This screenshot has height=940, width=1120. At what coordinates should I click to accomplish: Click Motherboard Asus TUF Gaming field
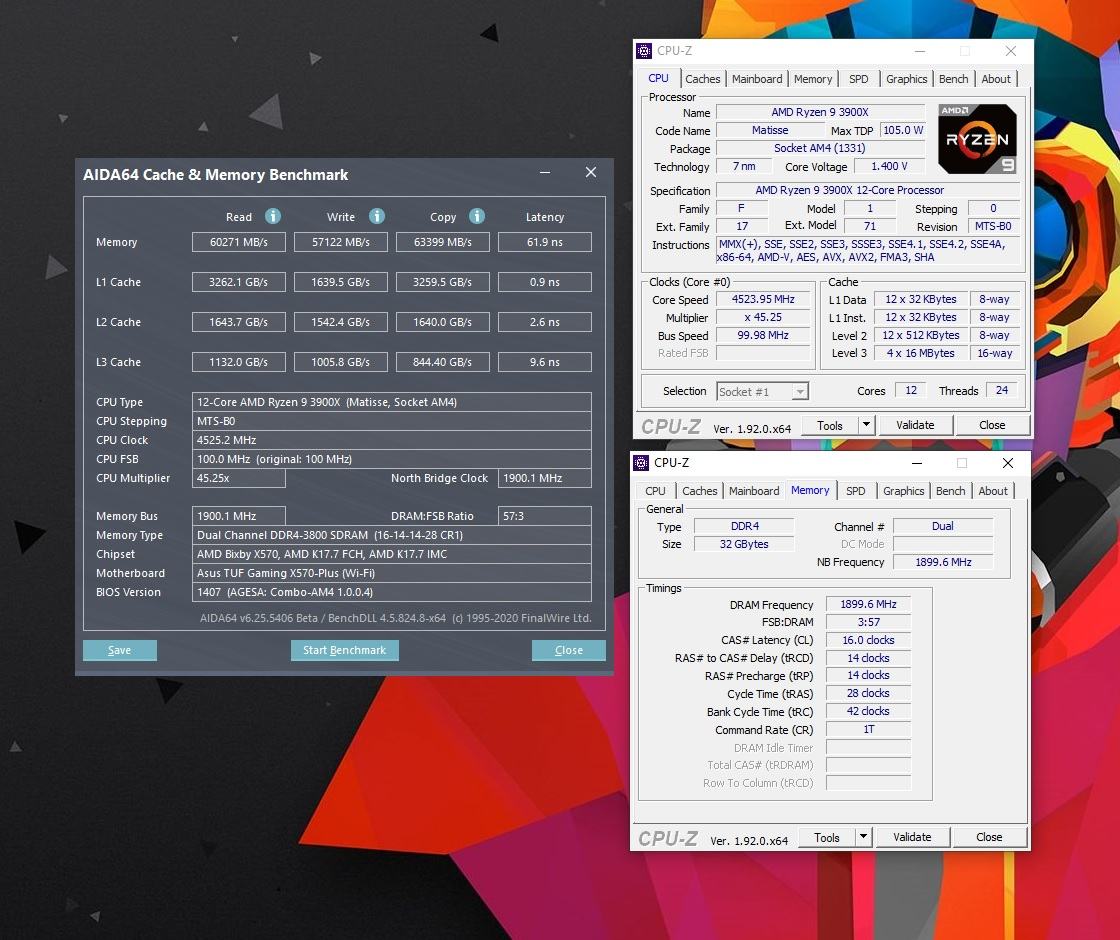pyautogui.click(x=391, y=573)
